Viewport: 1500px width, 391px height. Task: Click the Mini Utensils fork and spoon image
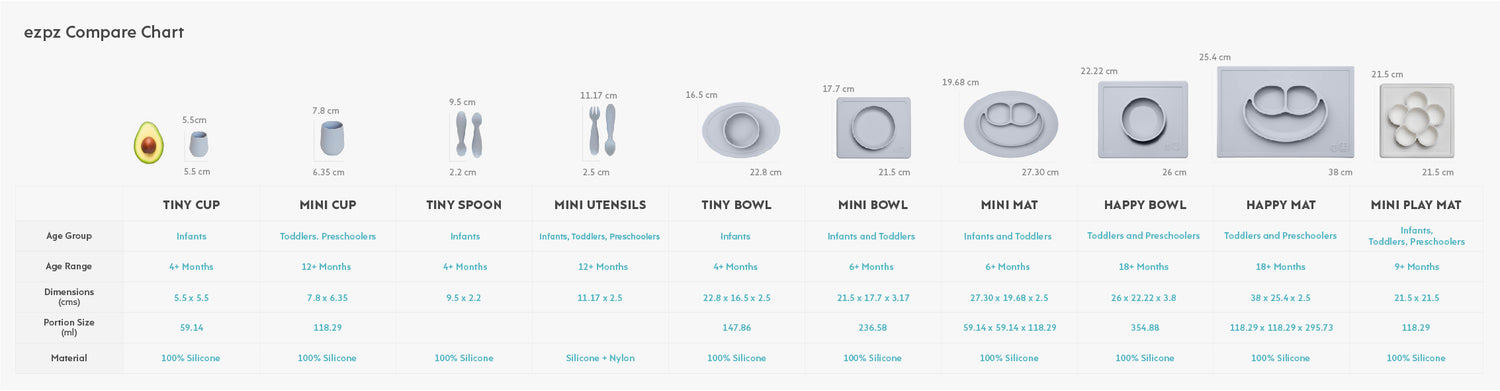601,131
